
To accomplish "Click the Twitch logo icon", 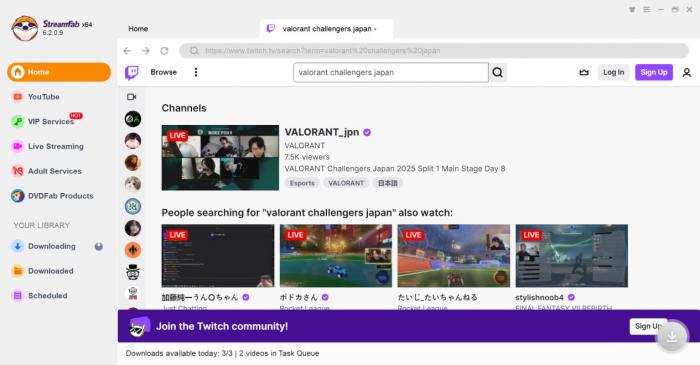I will point(132,72).
